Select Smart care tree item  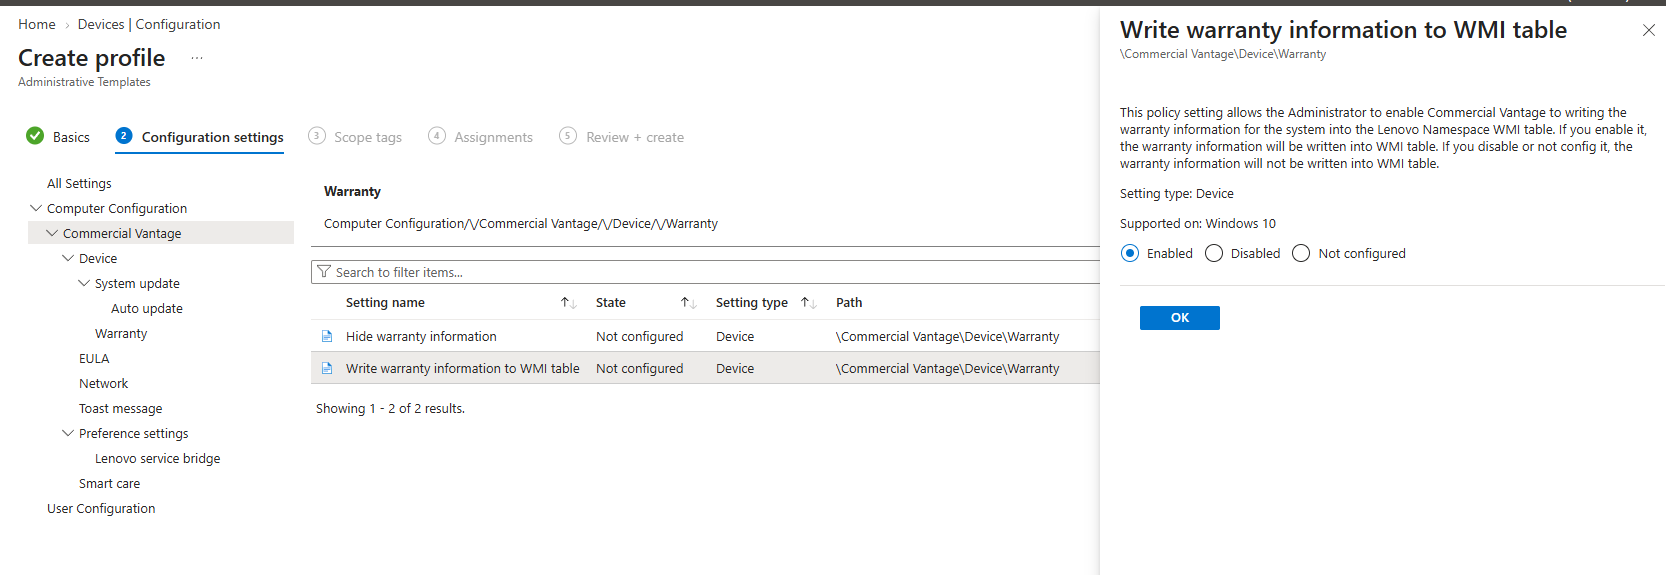[x=110, y=484]
